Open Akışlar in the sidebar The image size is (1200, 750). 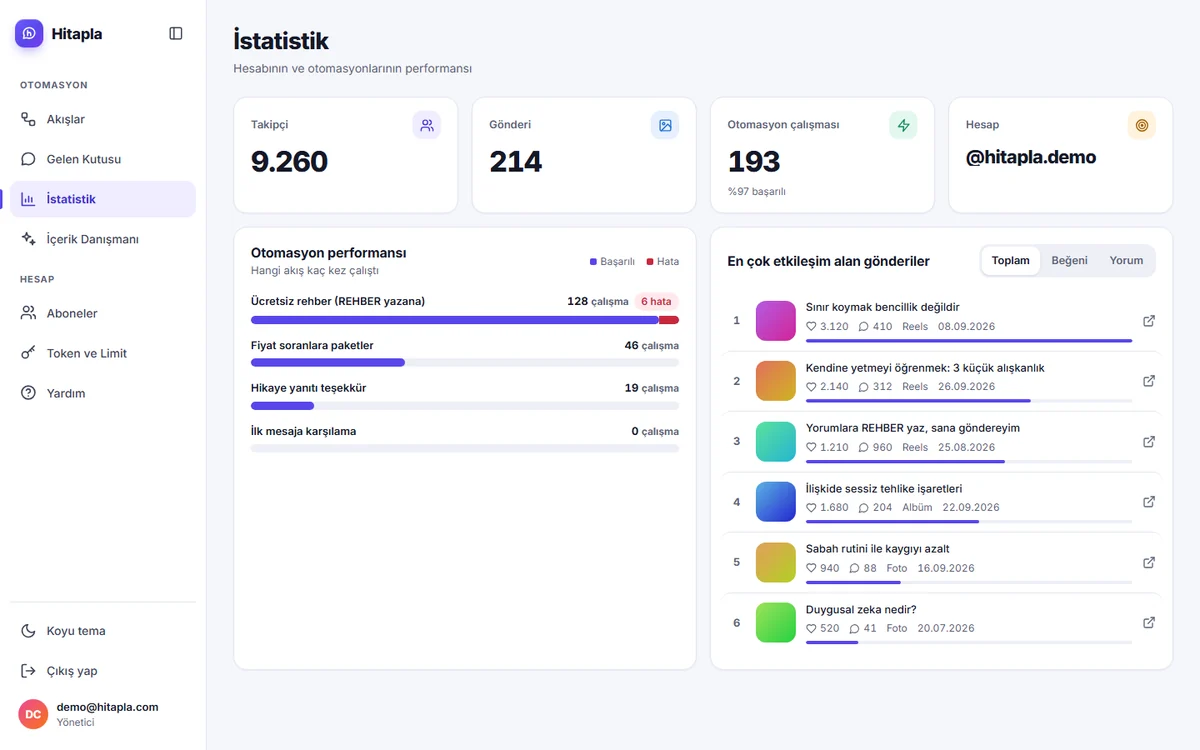tap(103, 119)
